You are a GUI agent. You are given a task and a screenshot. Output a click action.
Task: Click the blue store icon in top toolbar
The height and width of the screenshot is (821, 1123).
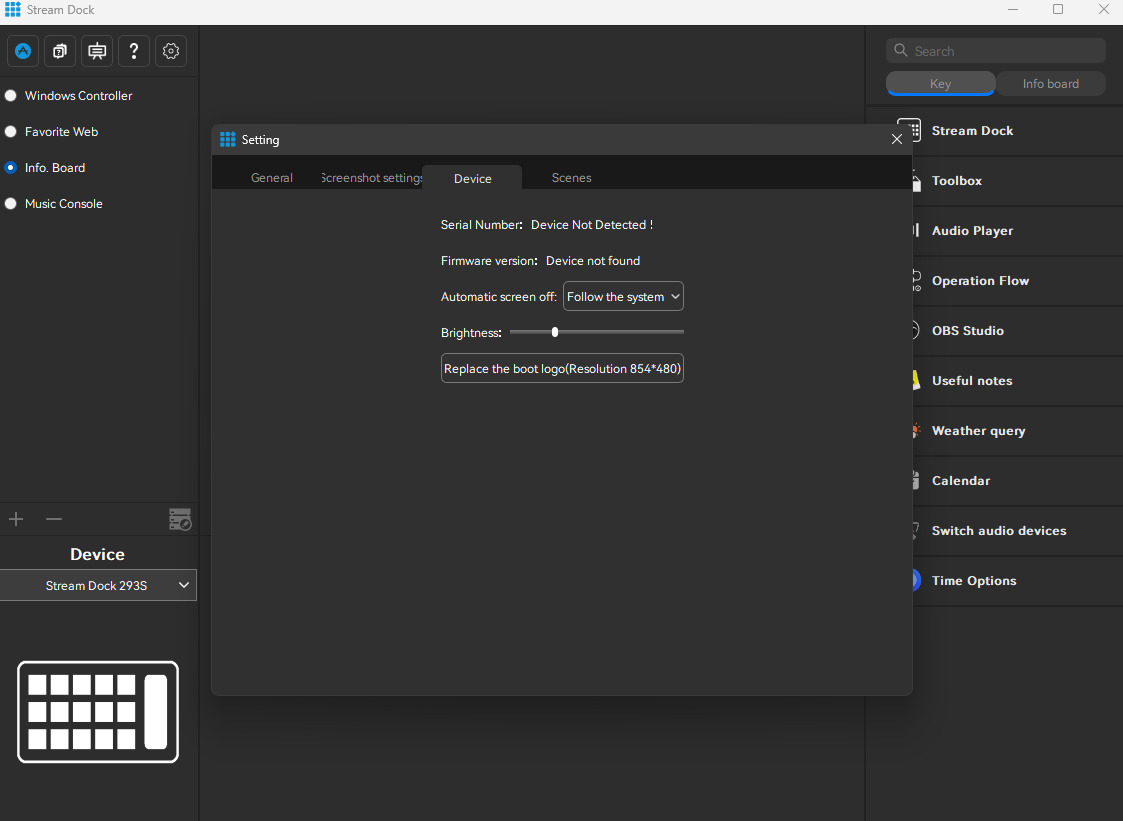[23, 51]
